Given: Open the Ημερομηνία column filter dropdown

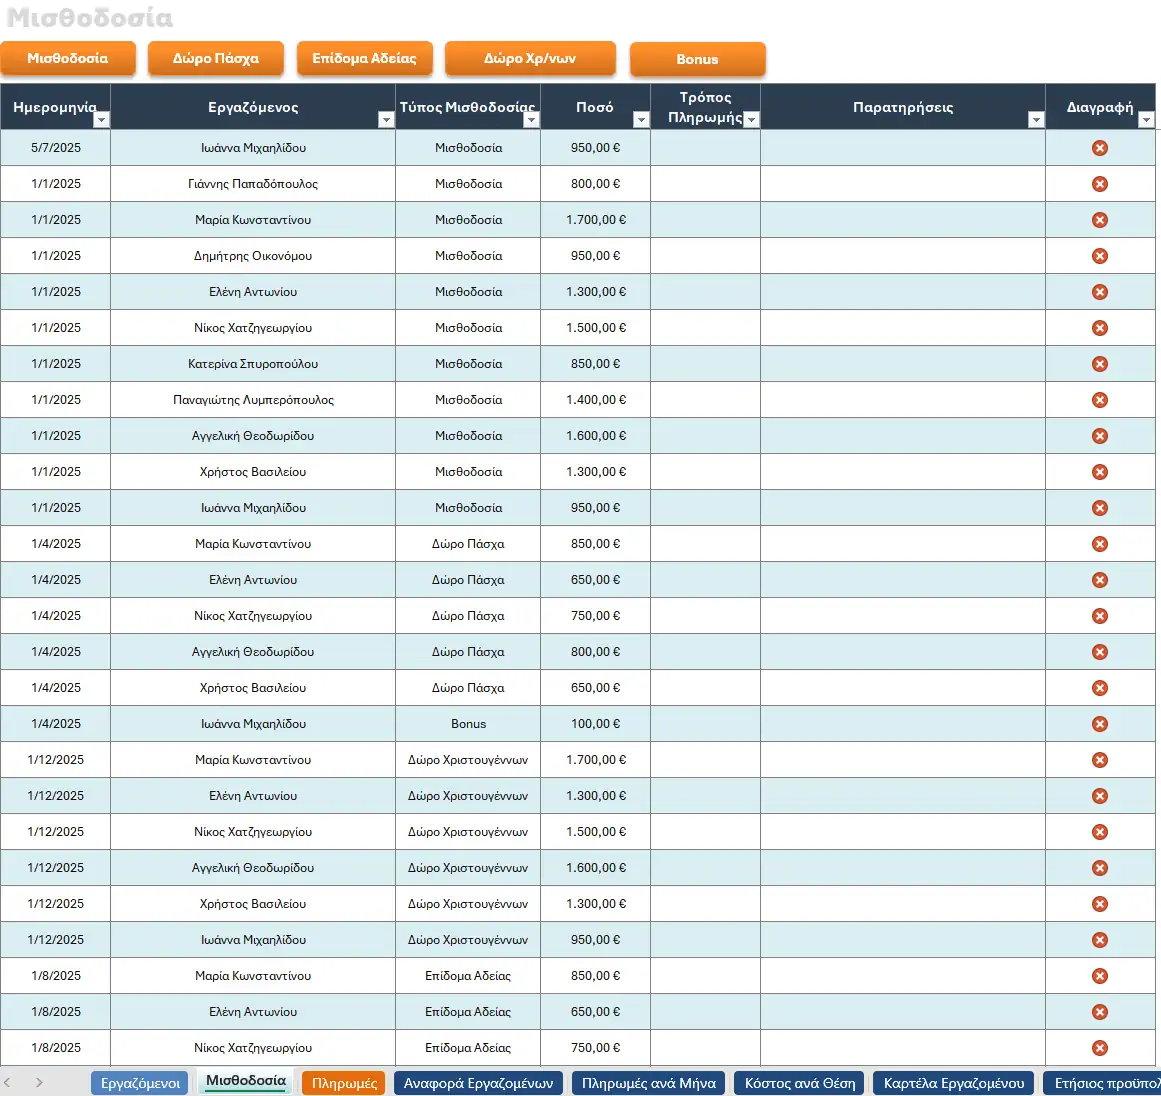Looking at the screenshot, I should pos(101,120).
